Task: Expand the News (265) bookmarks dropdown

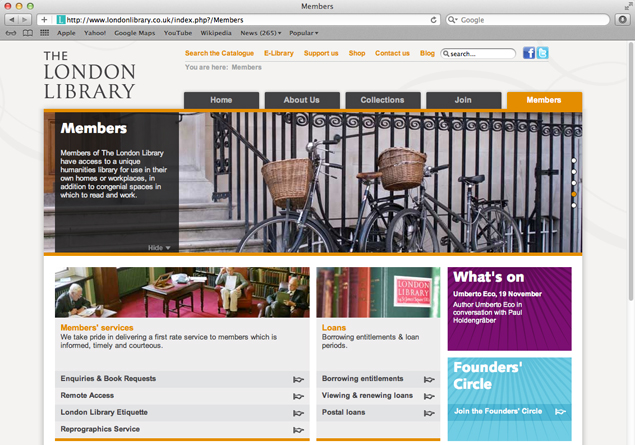Action: pos(260,33)
